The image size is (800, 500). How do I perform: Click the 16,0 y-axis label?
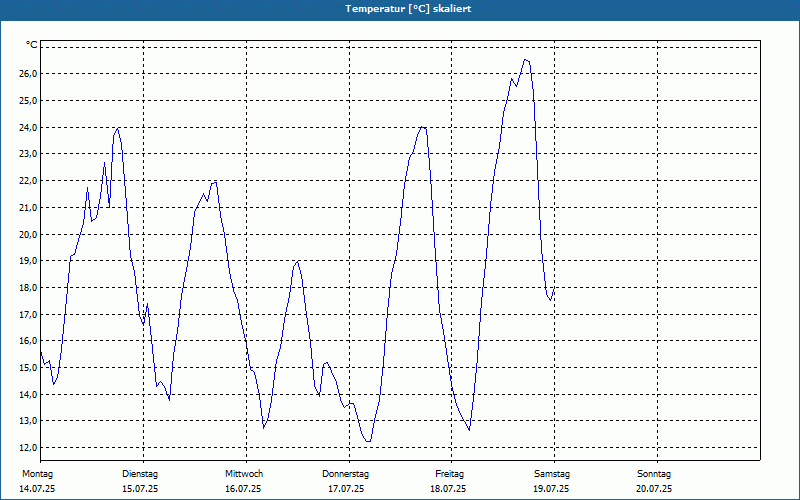pyautogui.click(x=29, y=341)
